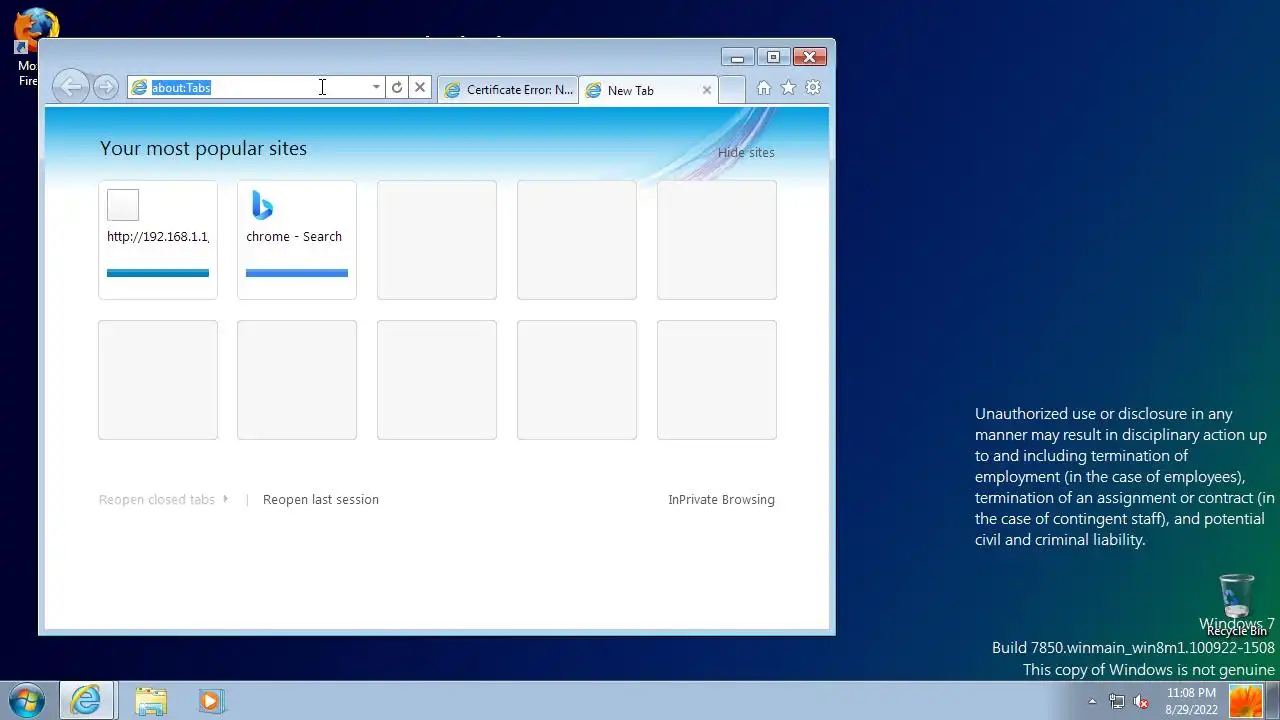This screenshot has height=720, width=1280.
Task: Refresh the page with the reload icon
Action: tap(397, 88)
